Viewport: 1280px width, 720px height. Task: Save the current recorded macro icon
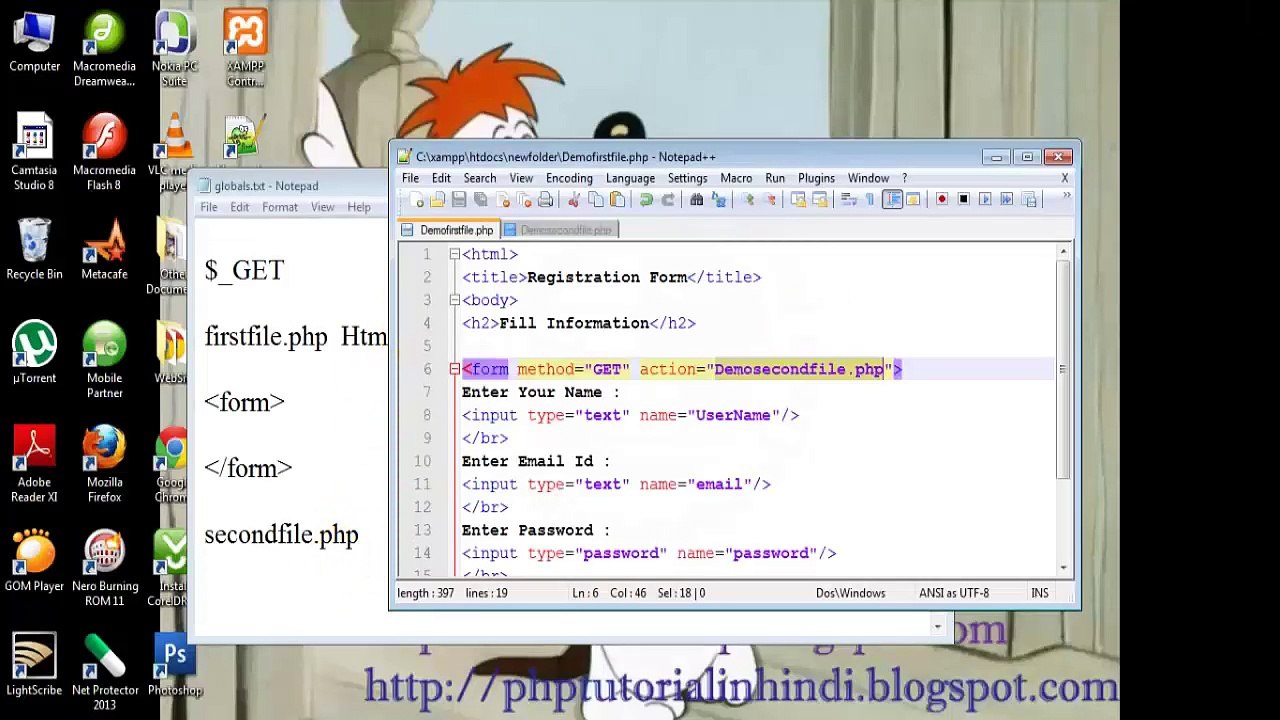tap(1029, 200)
